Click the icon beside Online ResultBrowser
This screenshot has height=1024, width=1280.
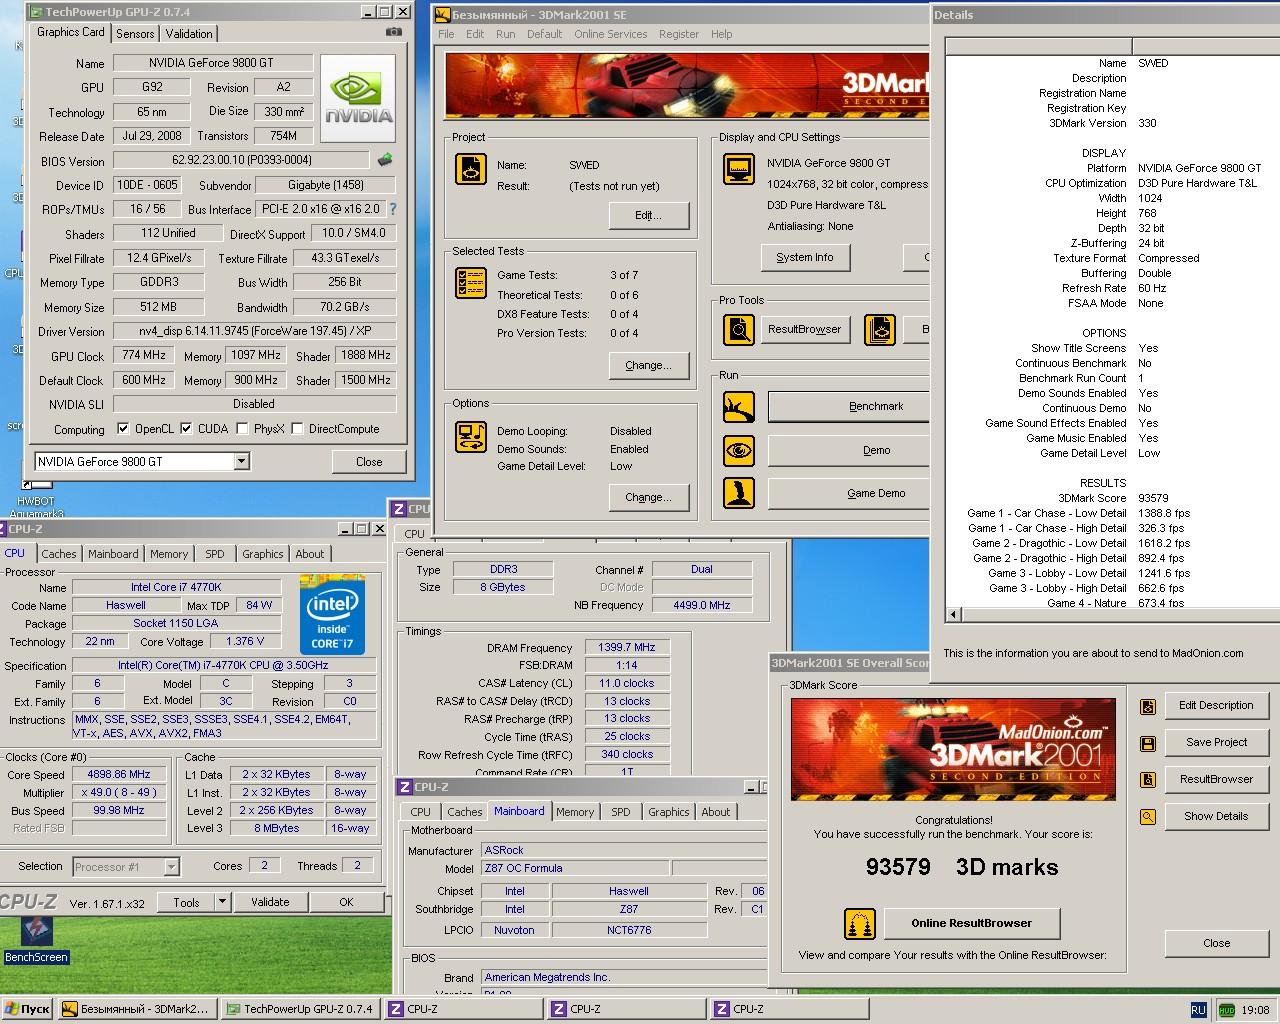[860, 924]
